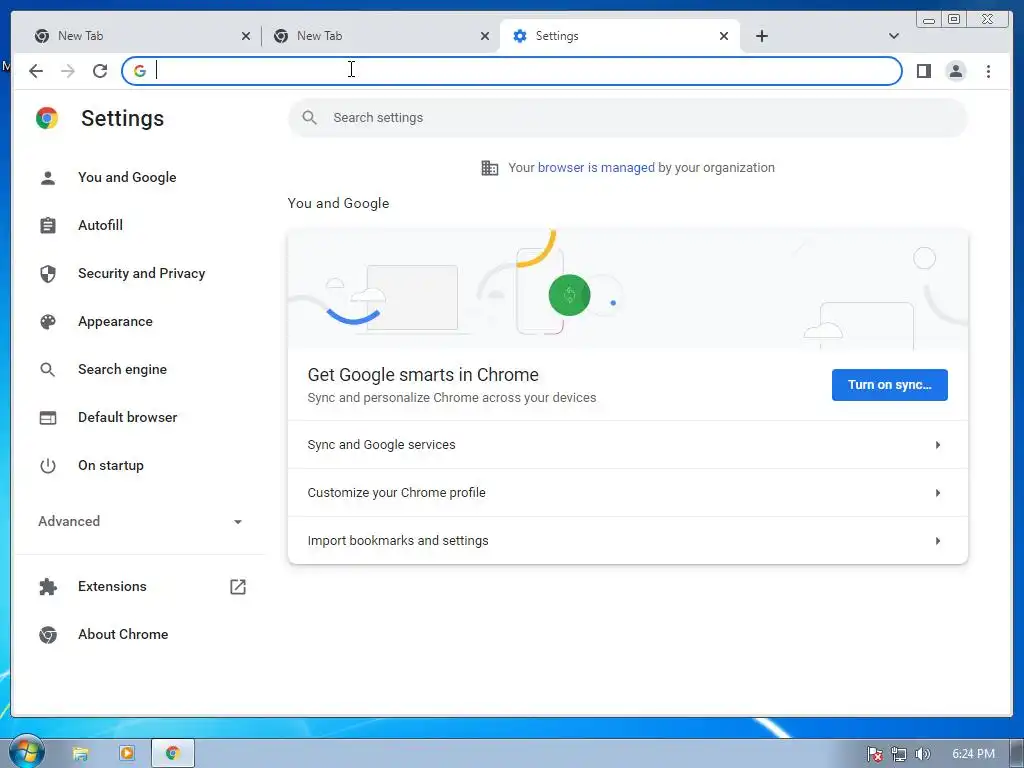Close the first New Tab
This screenshot has height=768, width=1024.
point(246,36)
